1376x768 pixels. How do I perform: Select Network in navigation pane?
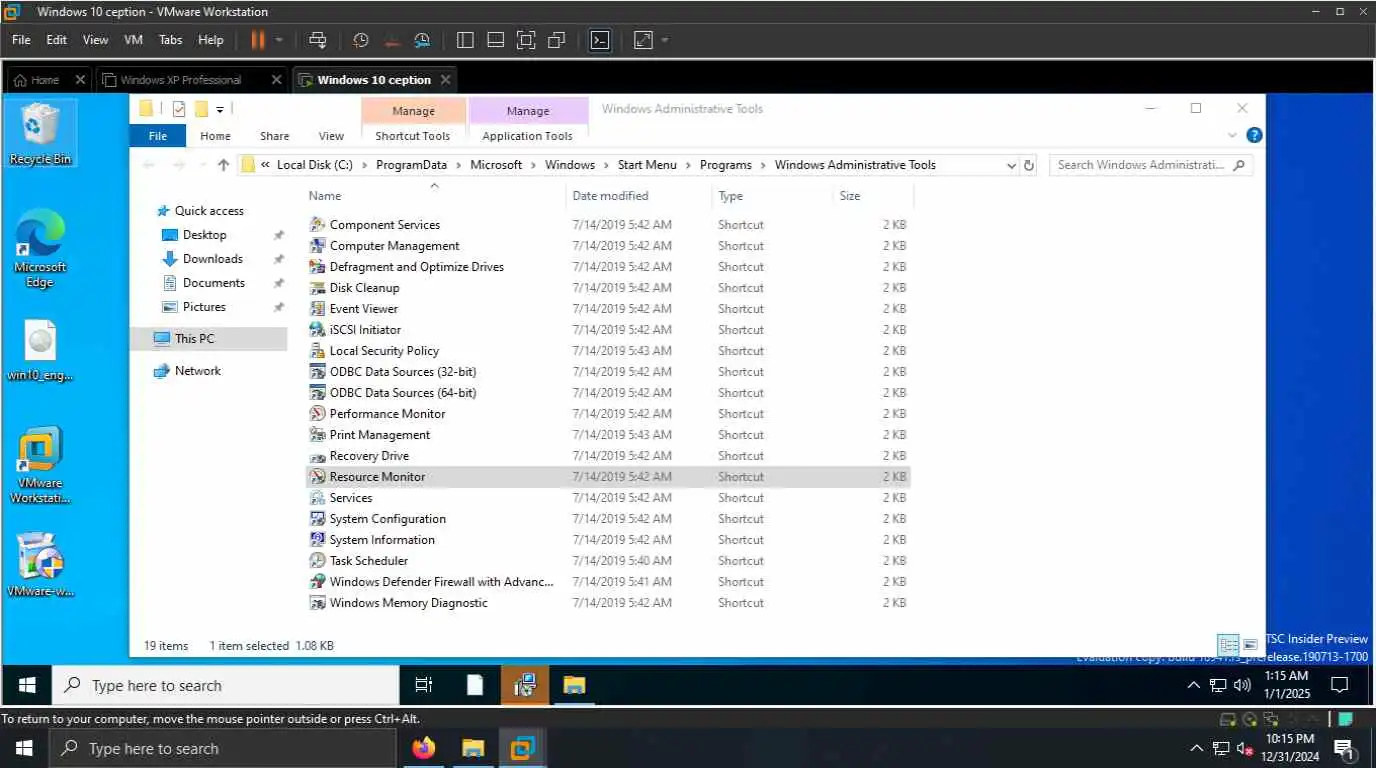click(x=198, y=371)
